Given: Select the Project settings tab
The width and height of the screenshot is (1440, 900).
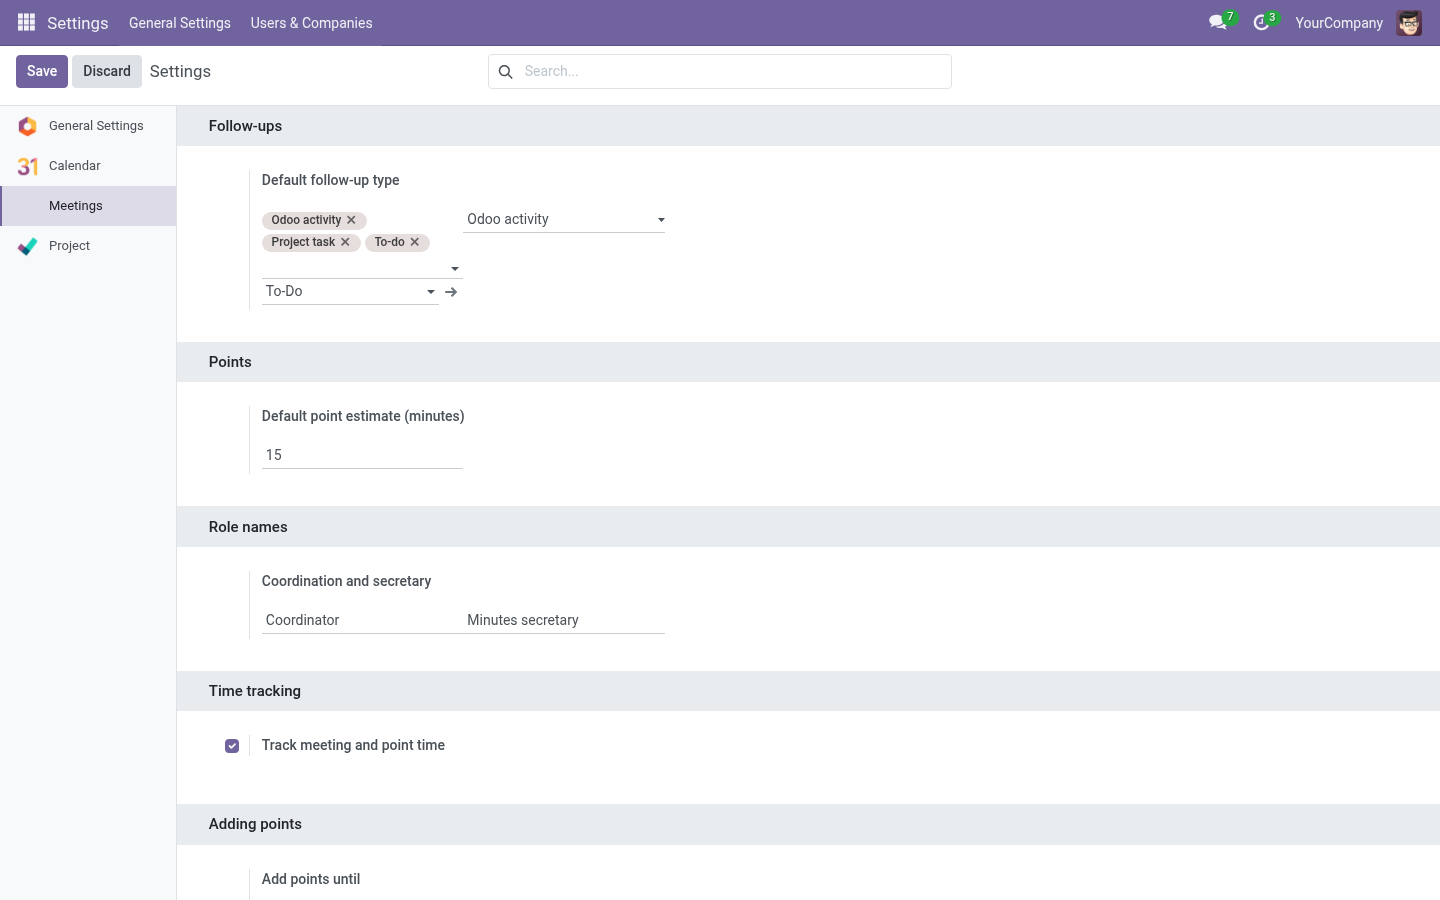Looking at the screenshot, I should (88, 246).
